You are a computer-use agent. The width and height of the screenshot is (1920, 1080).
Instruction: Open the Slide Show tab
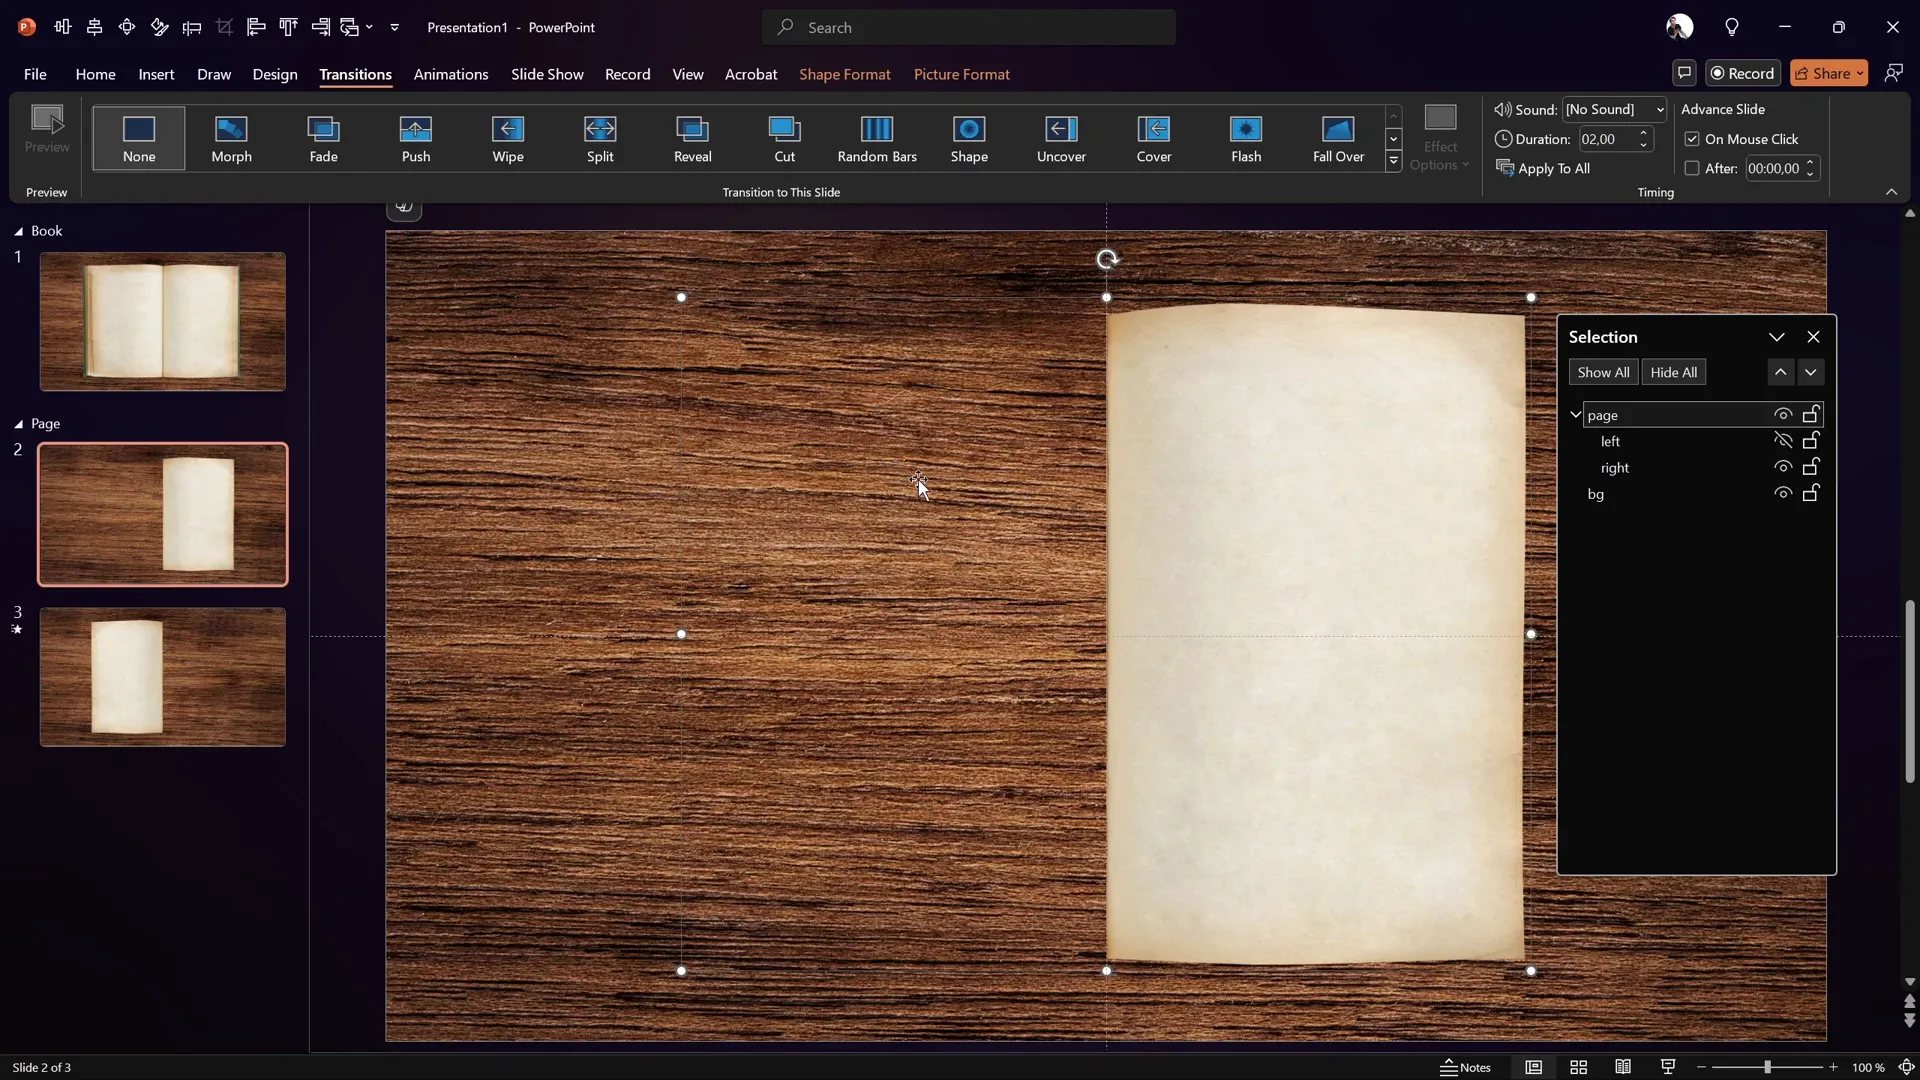click(547, 74)
